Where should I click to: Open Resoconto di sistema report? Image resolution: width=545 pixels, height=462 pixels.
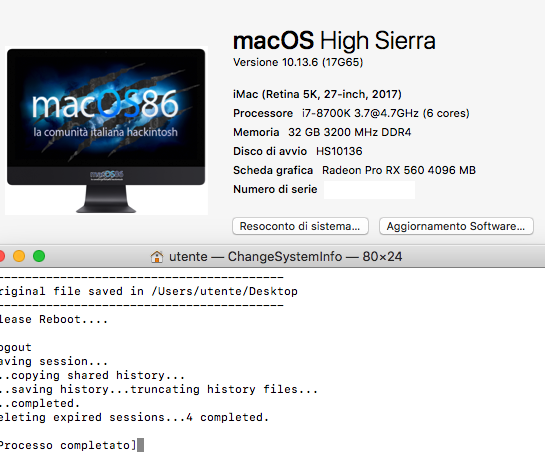pyautogui.click(x=300, y=226)
